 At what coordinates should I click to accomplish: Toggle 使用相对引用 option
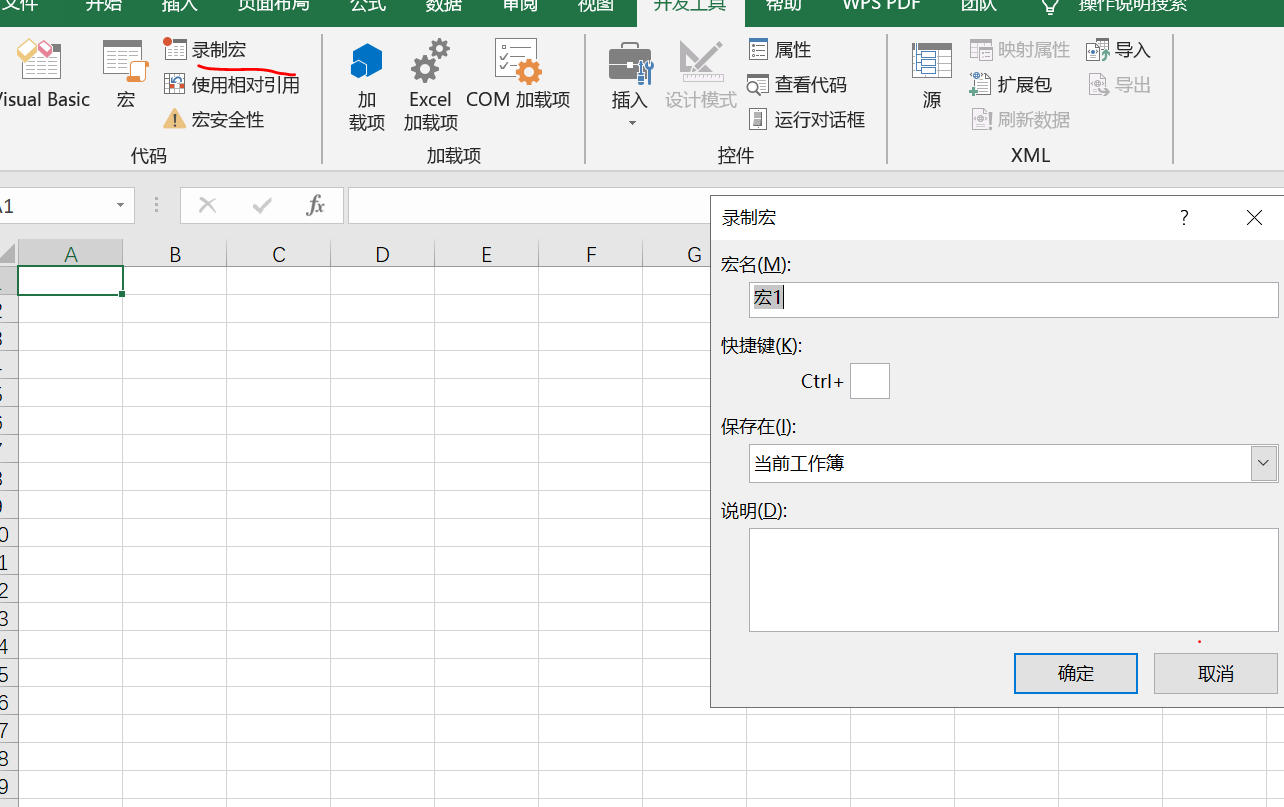pyautogui.click(x=232, y=85)
